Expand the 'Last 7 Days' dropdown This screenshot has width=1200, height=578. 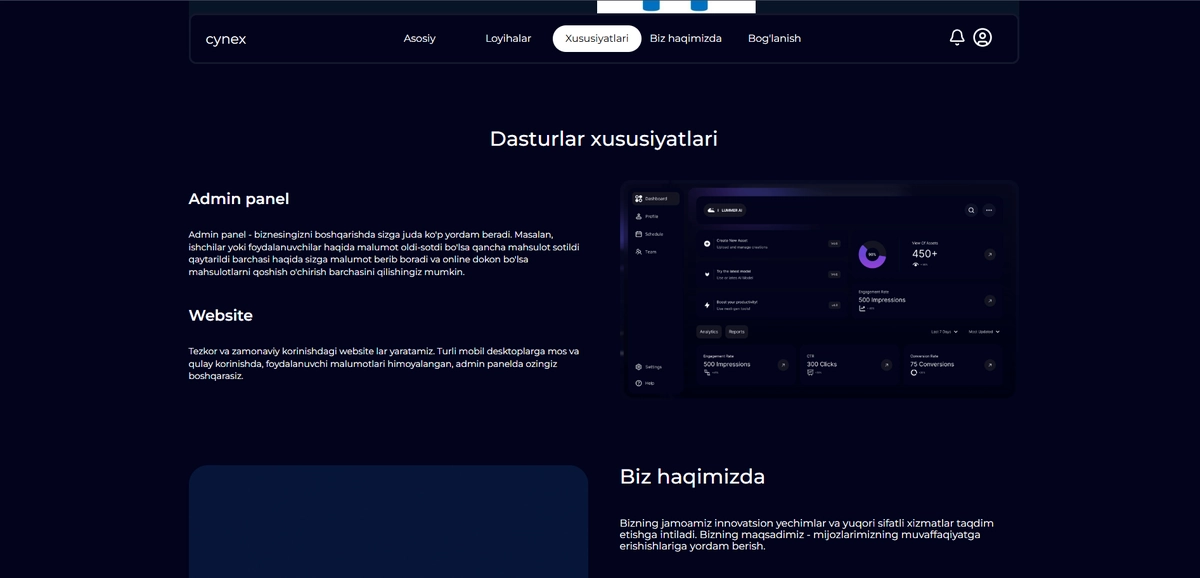[944, 331]
